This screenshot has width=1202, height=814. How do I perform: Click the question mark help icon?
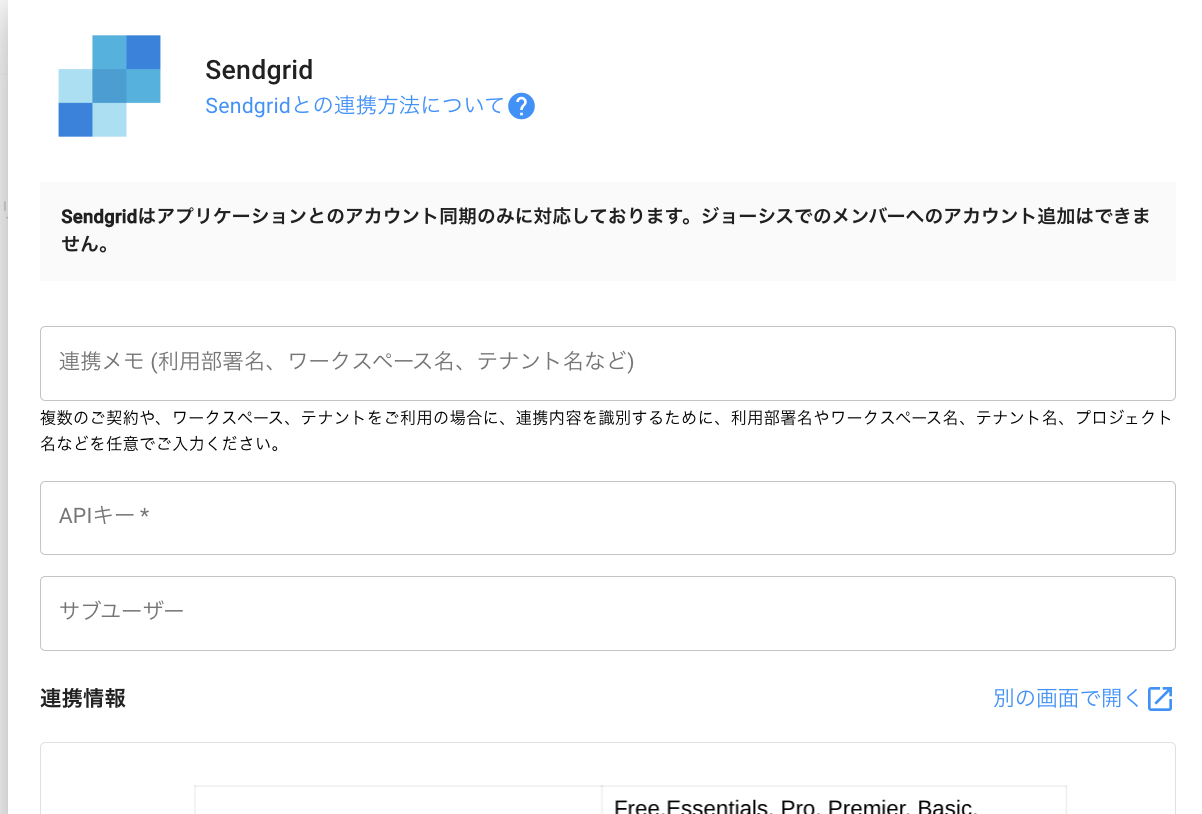click(x=521, y=106)
